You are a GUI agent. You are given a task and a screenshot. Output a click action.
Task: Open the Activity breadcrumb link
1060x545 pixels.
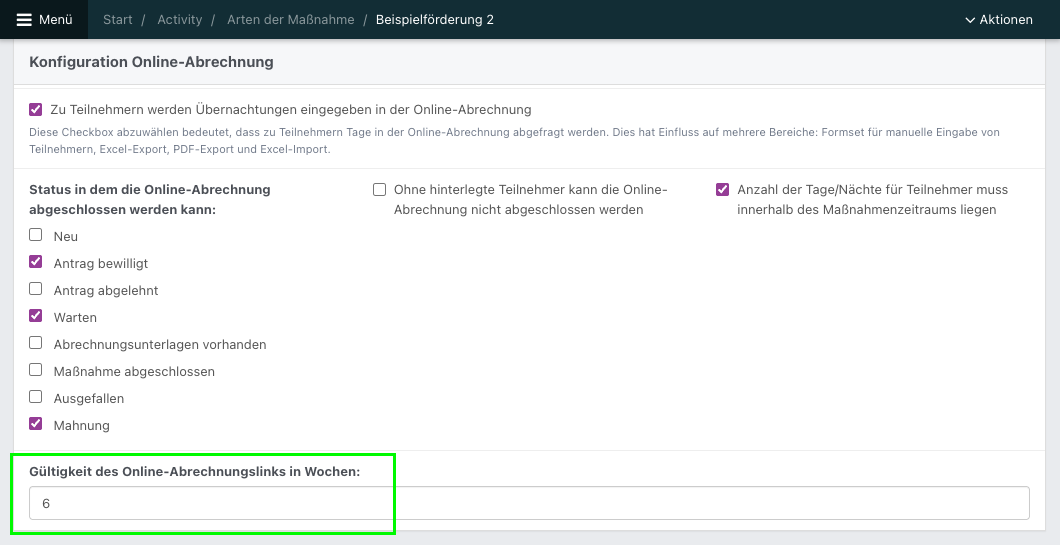point(180,20)
